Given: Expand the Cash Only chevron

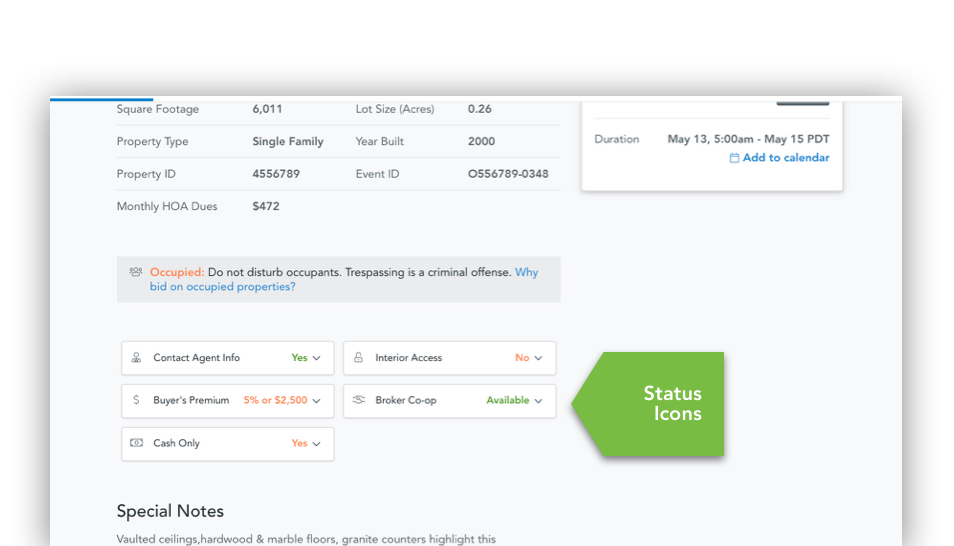Looking at the screenshot, I should click(x=317, y=444).
